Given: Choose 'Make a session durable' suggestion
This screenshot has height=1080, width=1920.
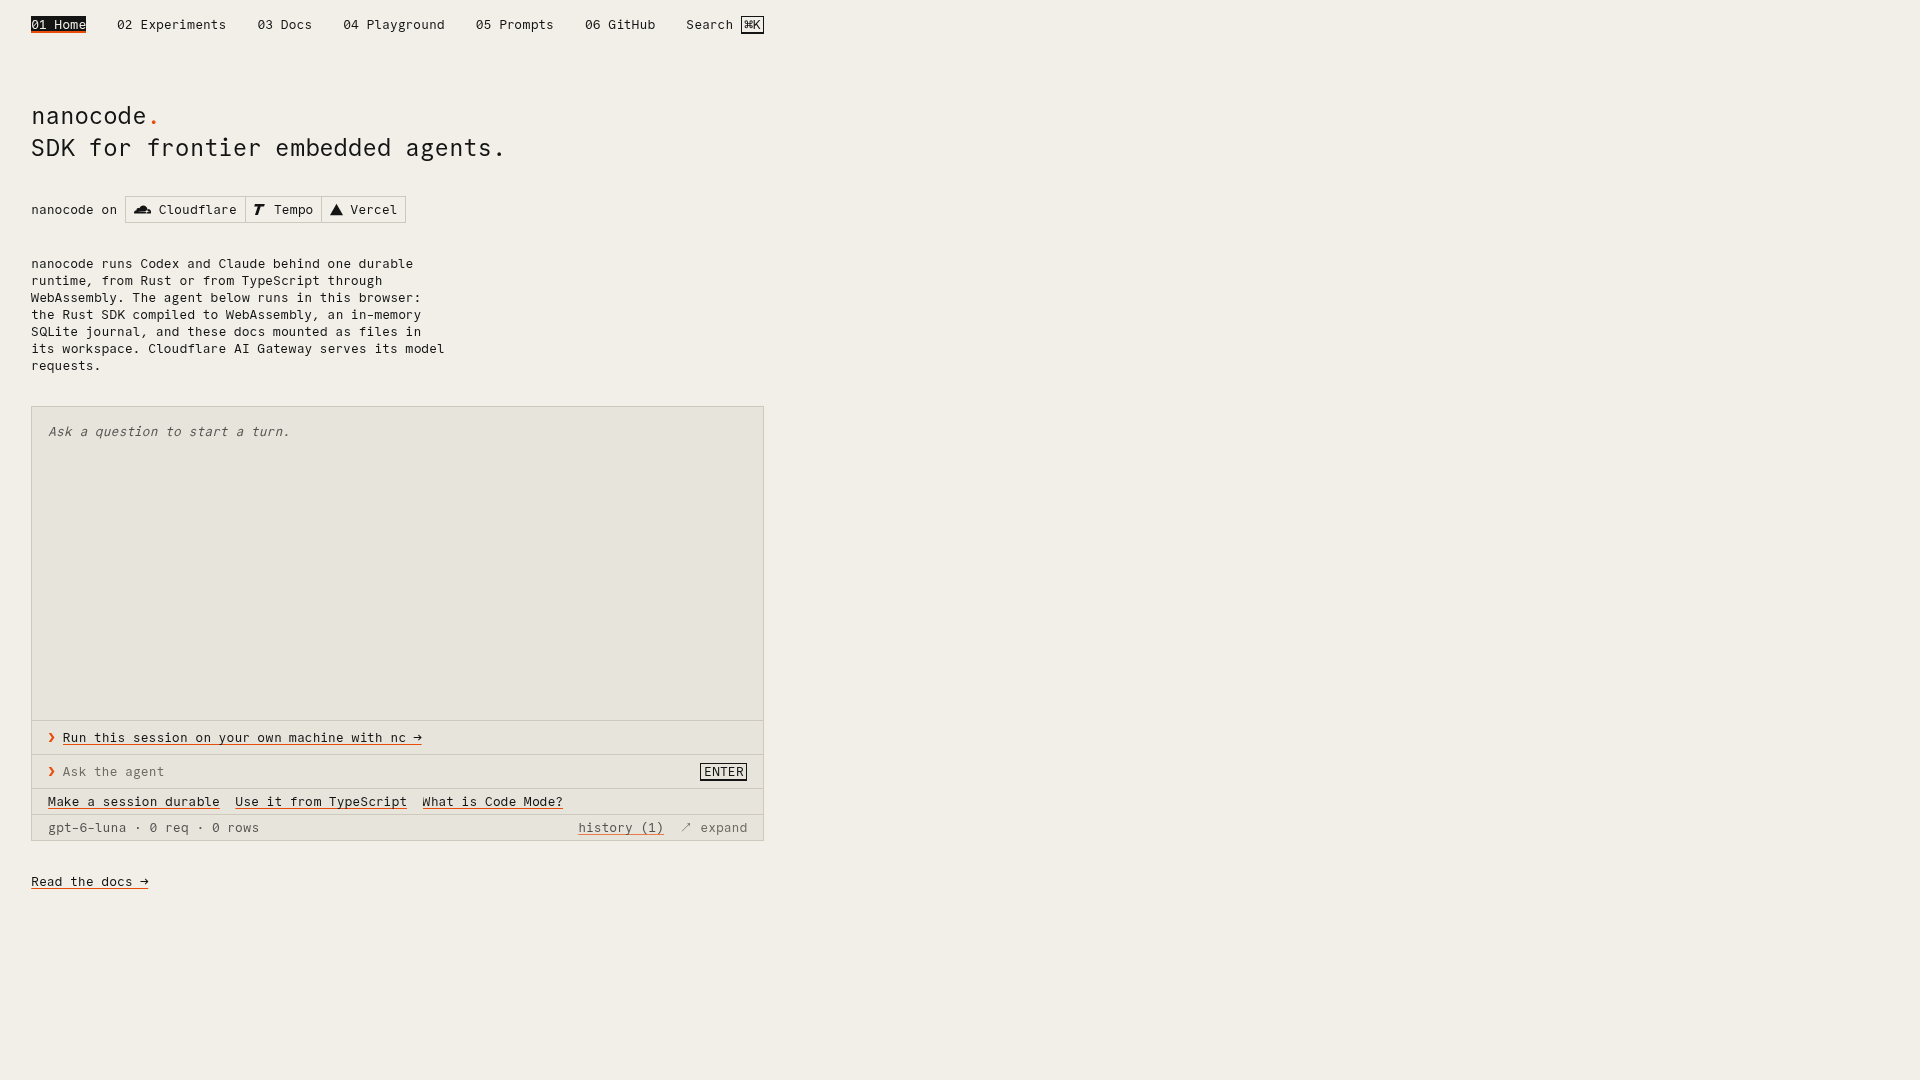Looking at the screenshot, I should point(133,802).
